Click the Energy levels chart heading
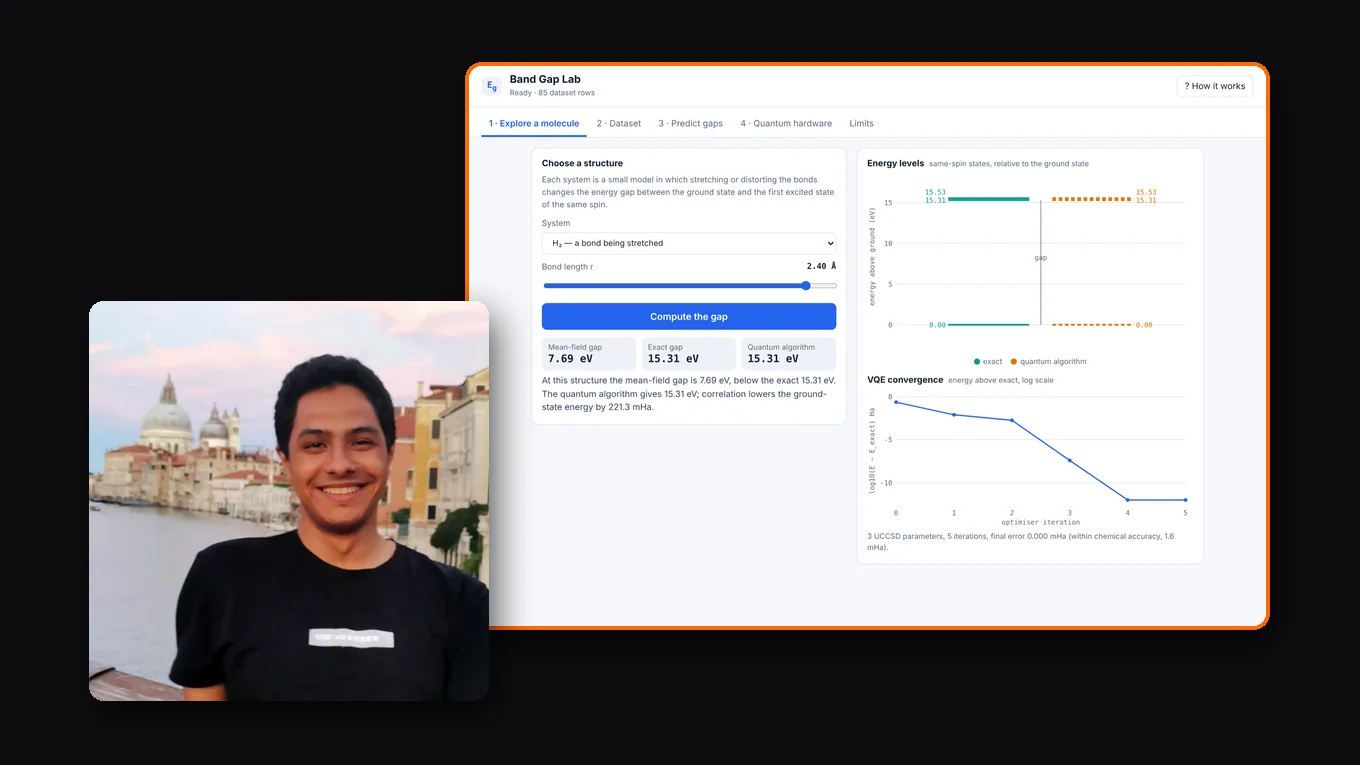This screenshot has height=765, width=1360. [x=895, y=163]
